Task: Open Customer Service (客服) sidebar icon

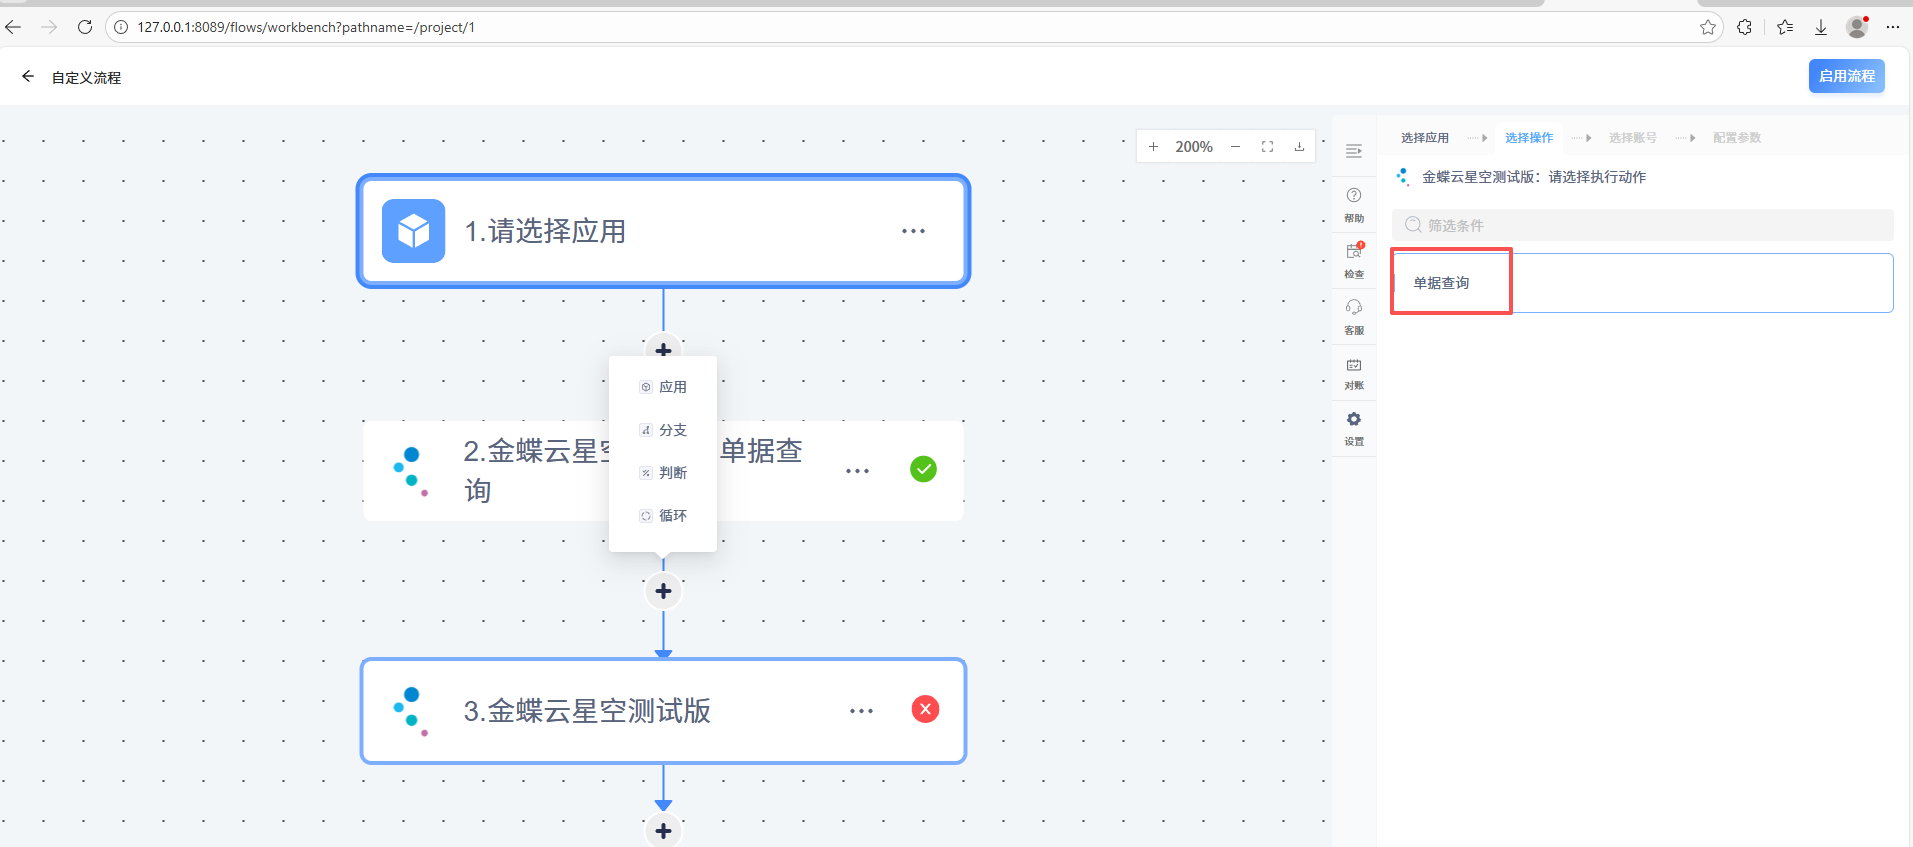Action: [1354, 315]
